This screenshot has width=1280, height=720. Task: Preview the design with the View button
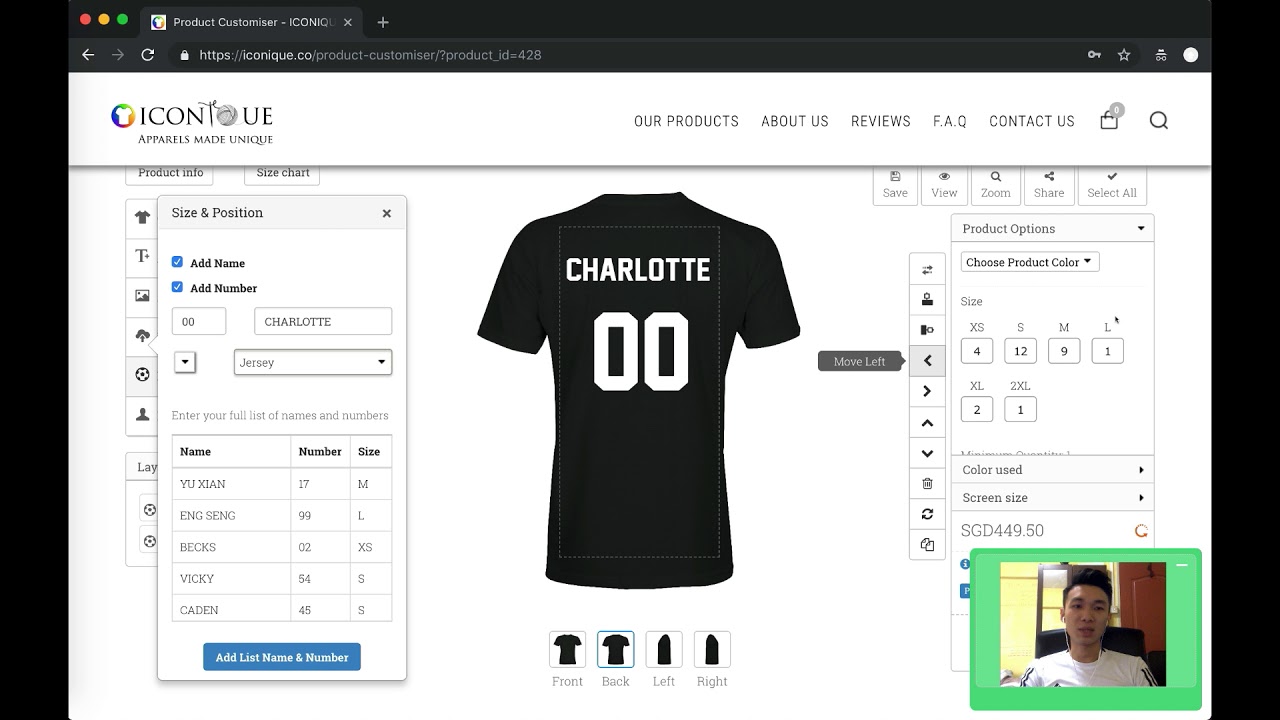(944, 184)
